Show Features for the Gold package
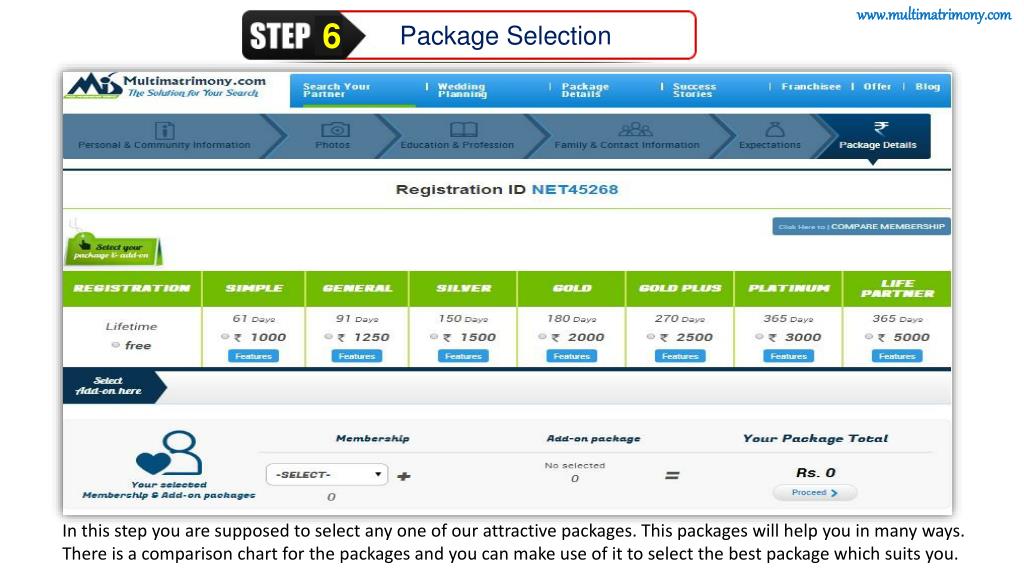The height and width of the screenshot is (576, 1024). (x=571, y=356)
